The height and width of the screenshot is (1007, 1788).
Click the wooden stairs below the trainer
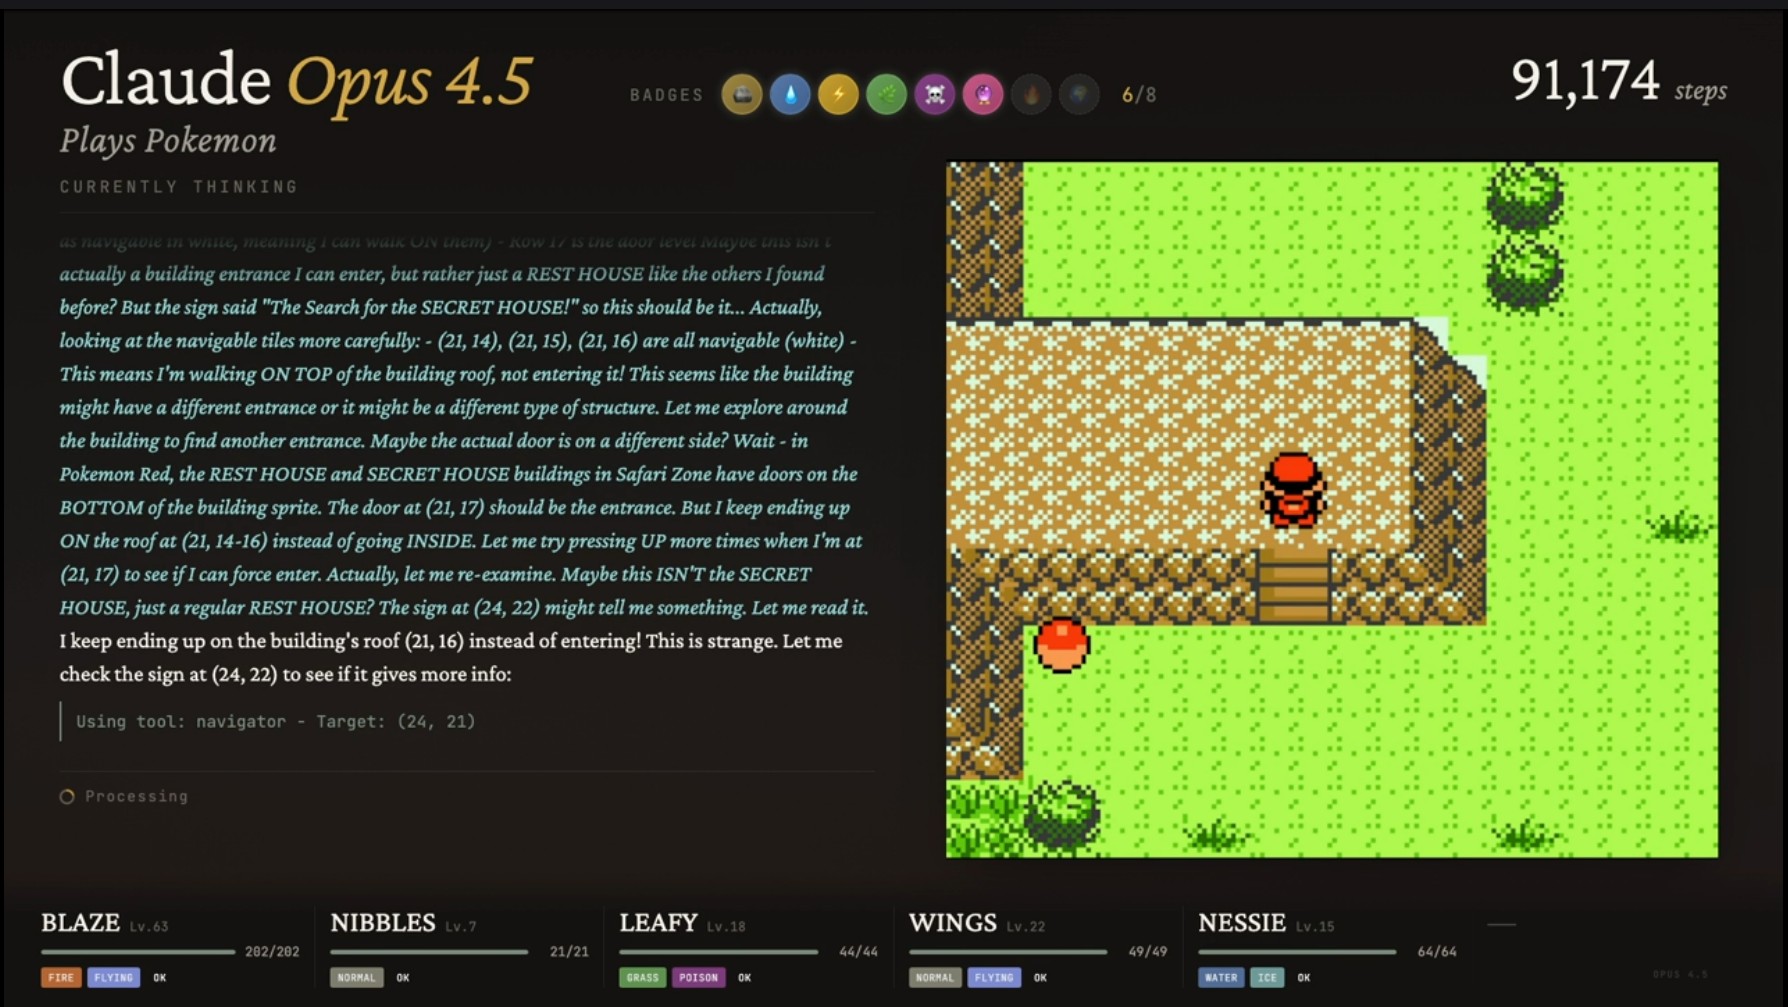click(1293, 585)
